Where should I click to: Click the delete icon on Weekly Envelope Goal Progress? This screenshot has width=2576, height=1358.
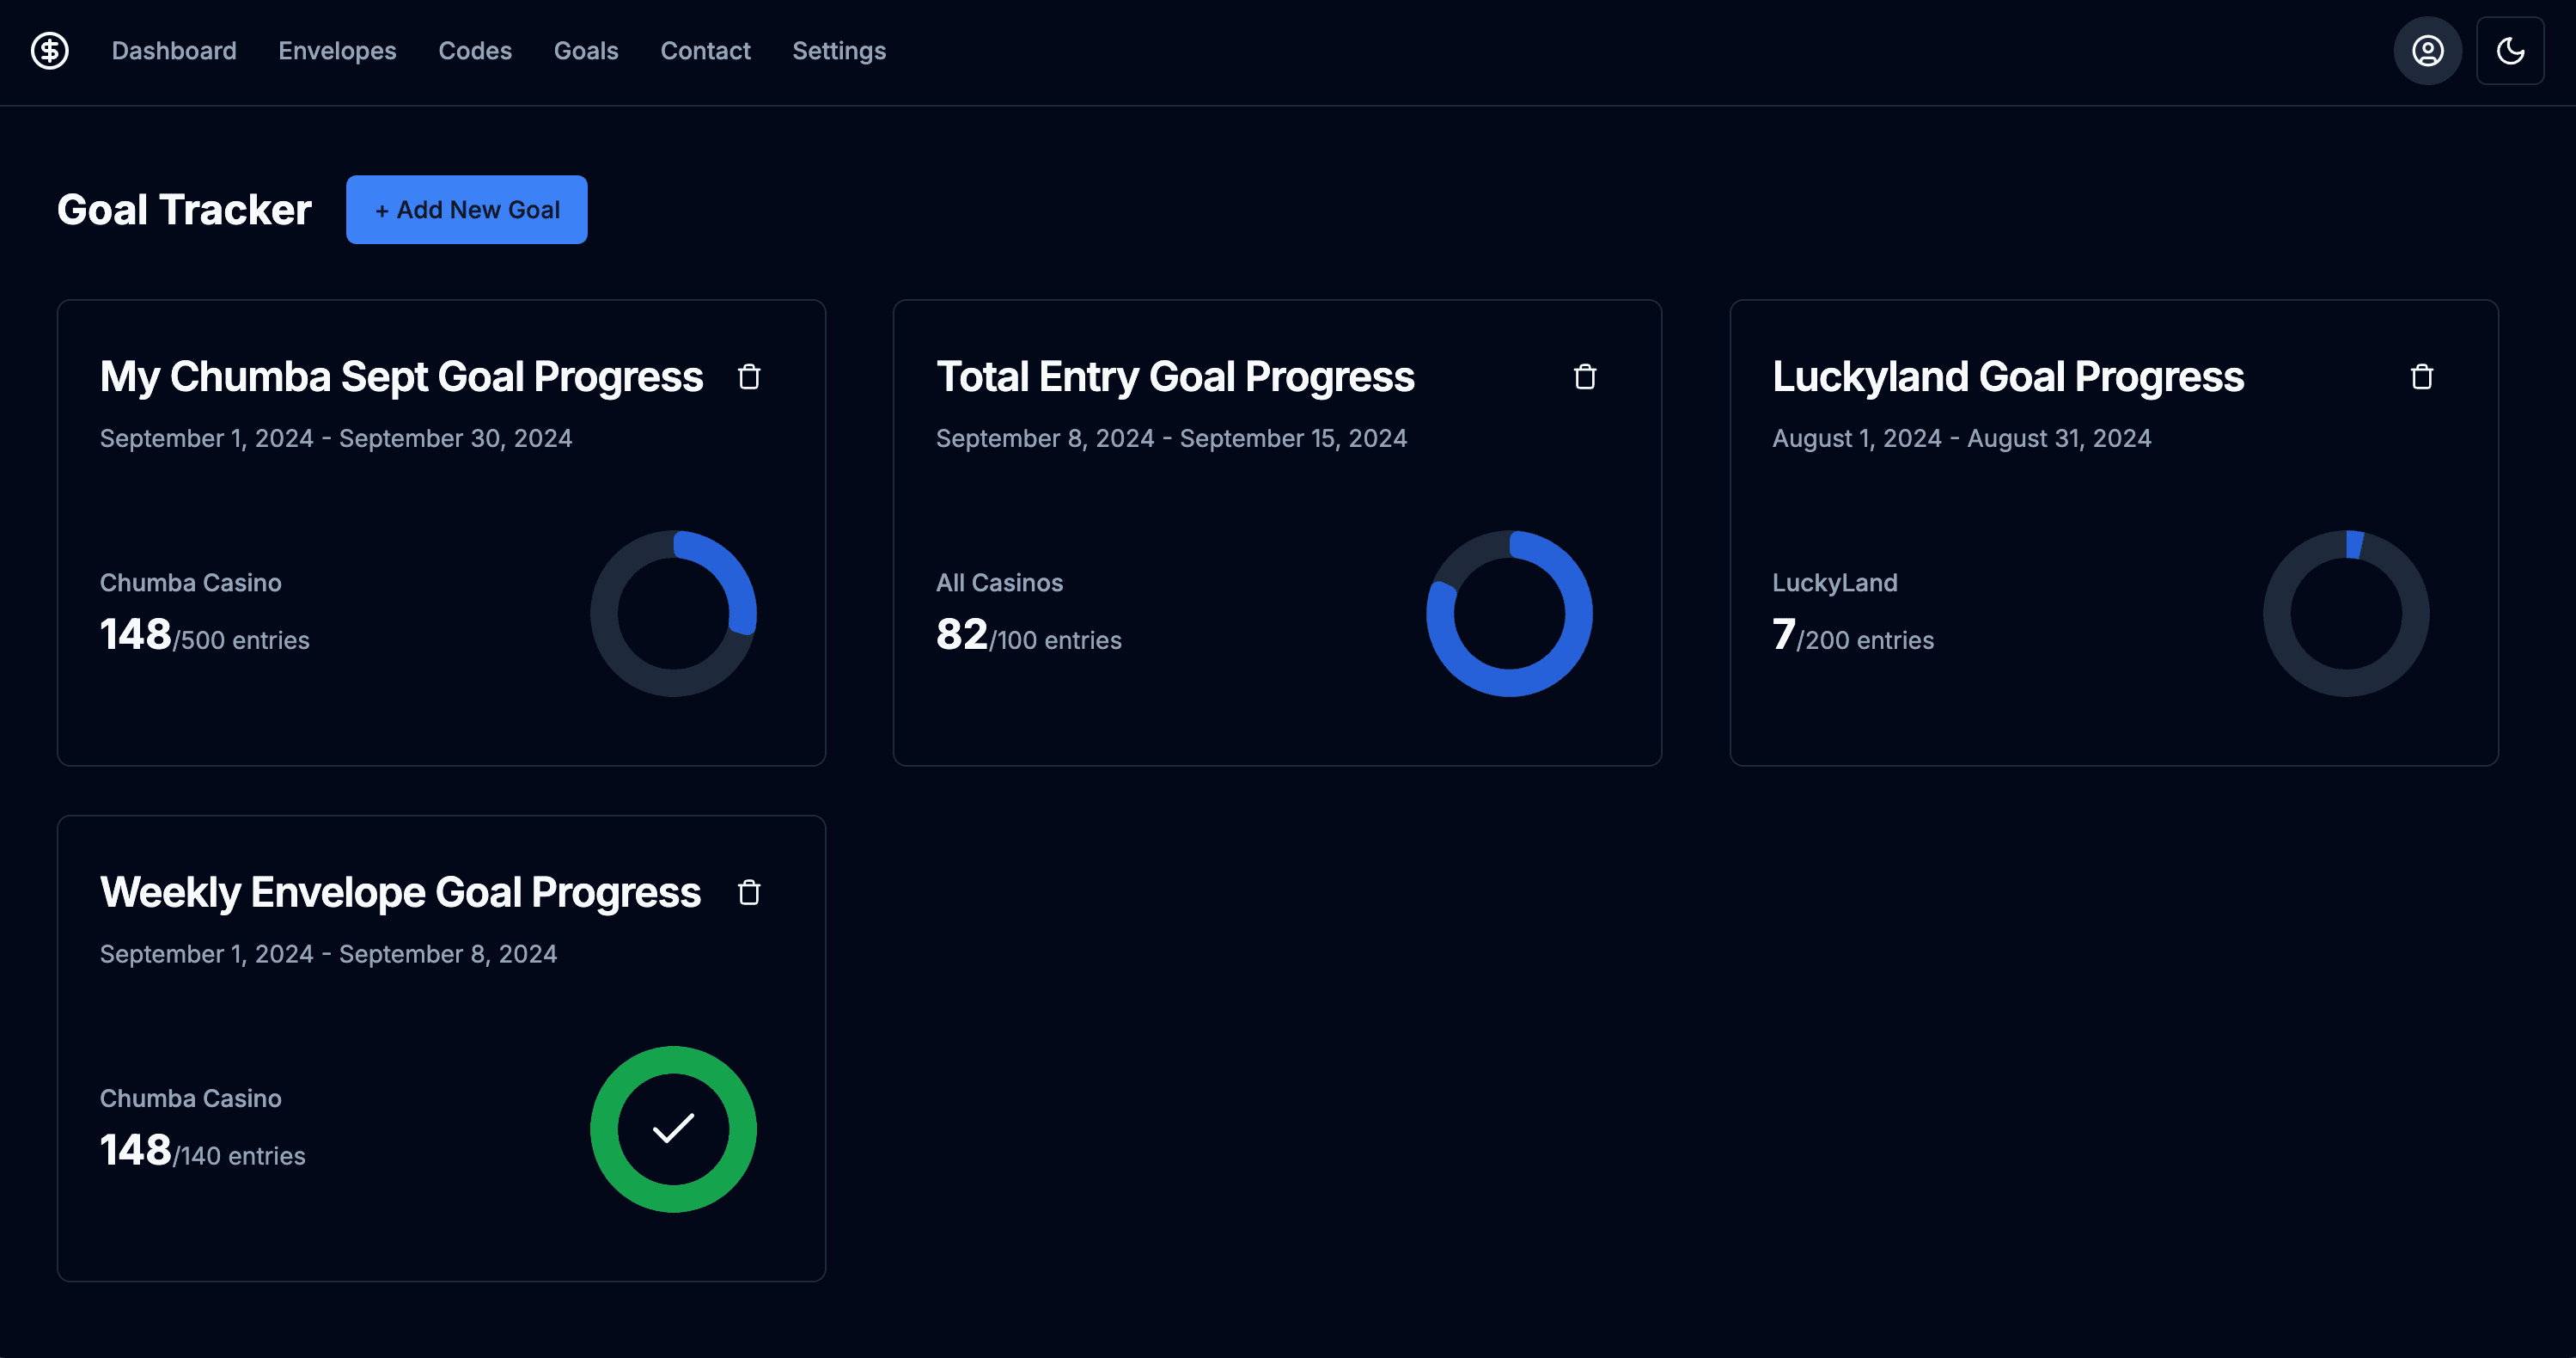coord(746,891)
